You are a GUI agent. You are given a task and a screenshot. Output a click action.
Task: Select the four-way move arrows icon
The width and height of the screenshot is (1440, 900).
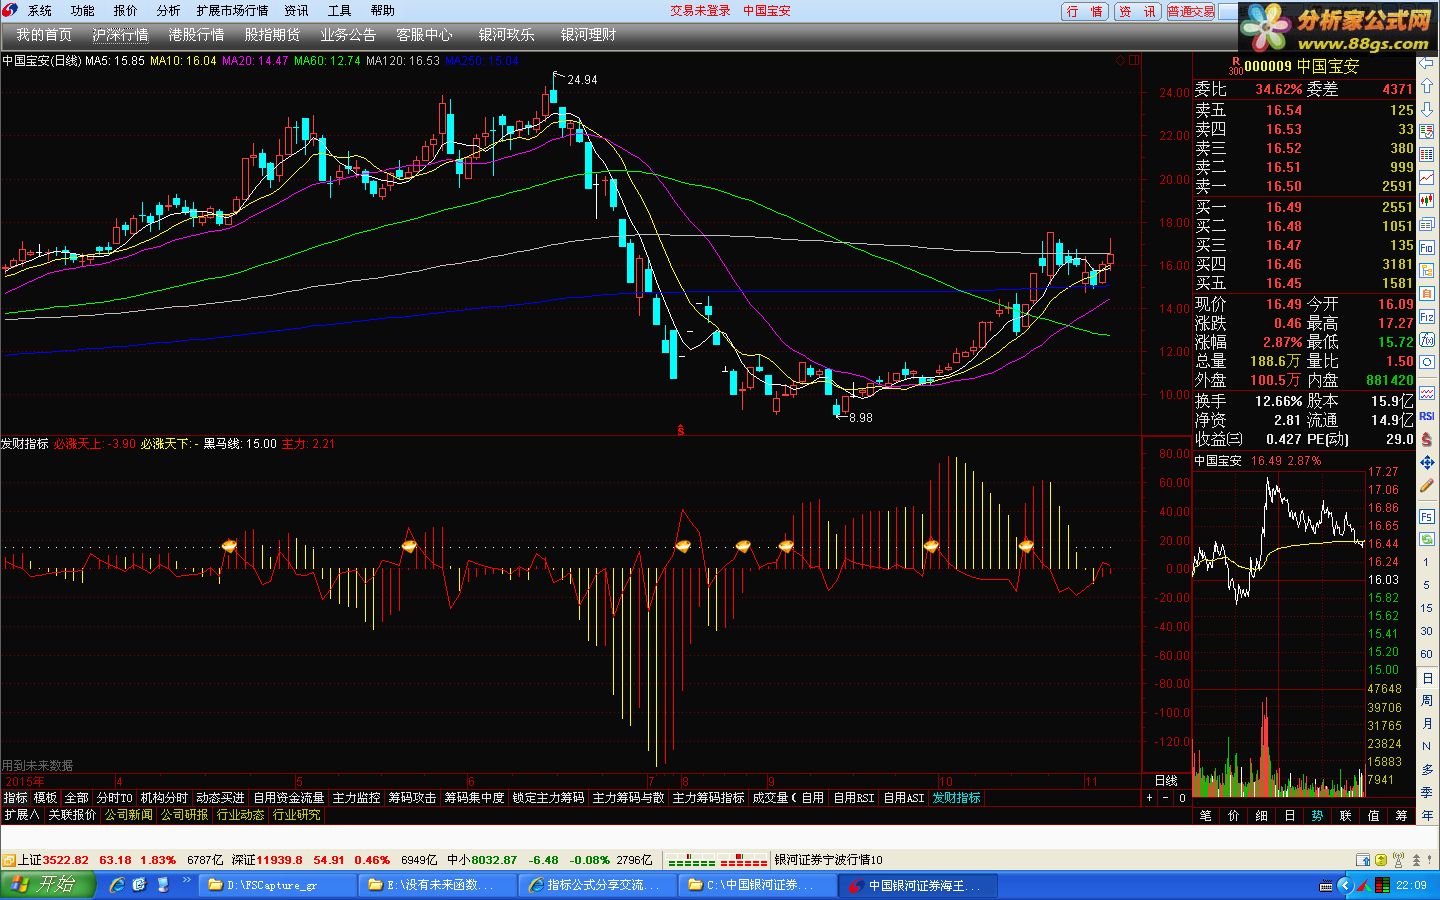click(1427, 462)
